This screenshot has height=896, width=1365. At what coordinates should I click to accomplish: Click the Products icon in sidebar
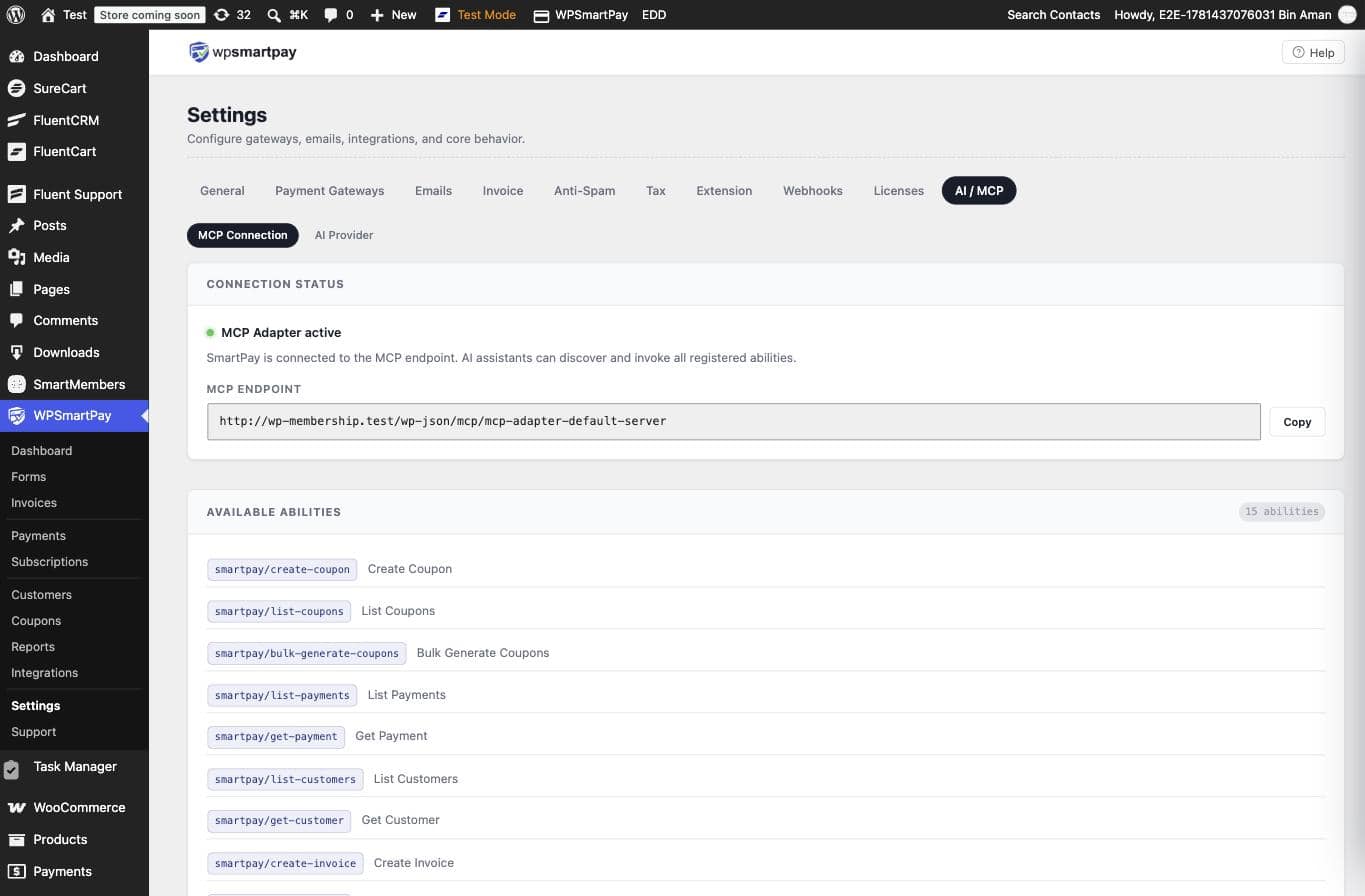click(x=16, y=839)
